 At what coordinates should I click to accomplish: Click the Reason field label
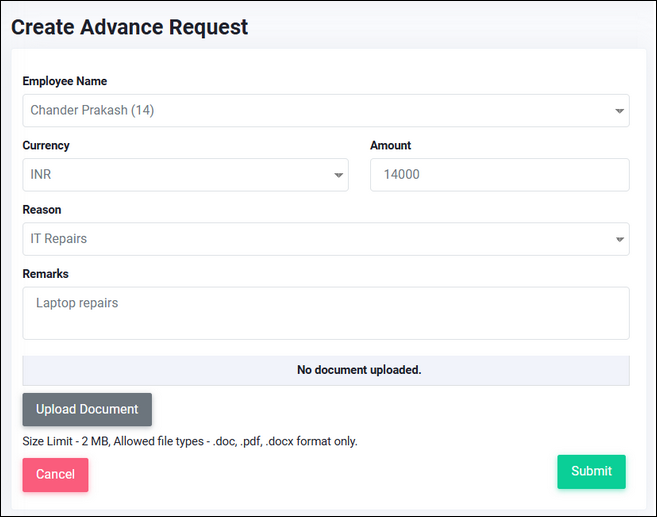click(42, 210)
